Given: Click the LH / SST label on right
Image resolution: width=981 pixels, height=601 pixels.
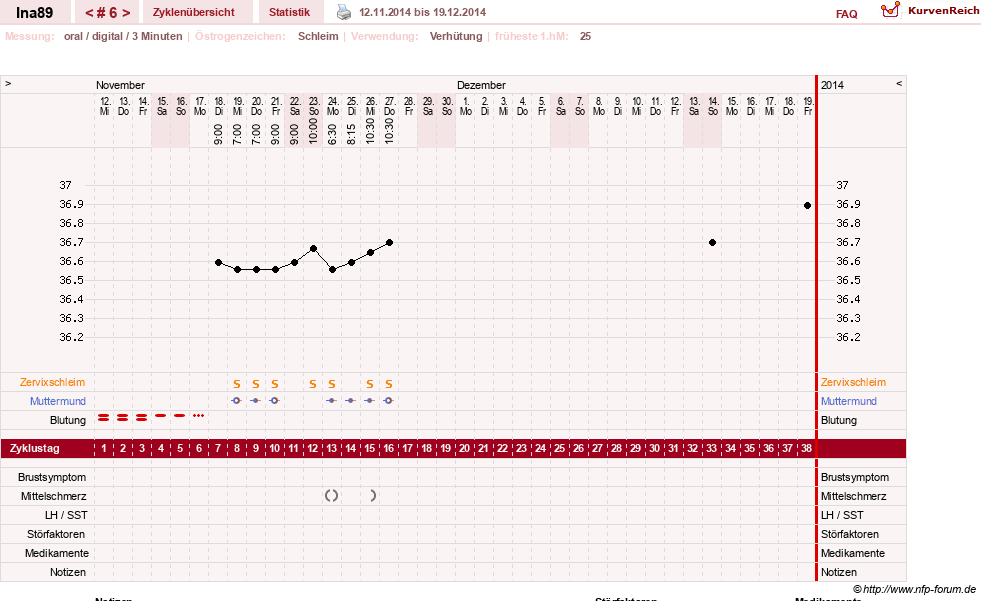Looking at the screenshot, I should pos(842,515).
